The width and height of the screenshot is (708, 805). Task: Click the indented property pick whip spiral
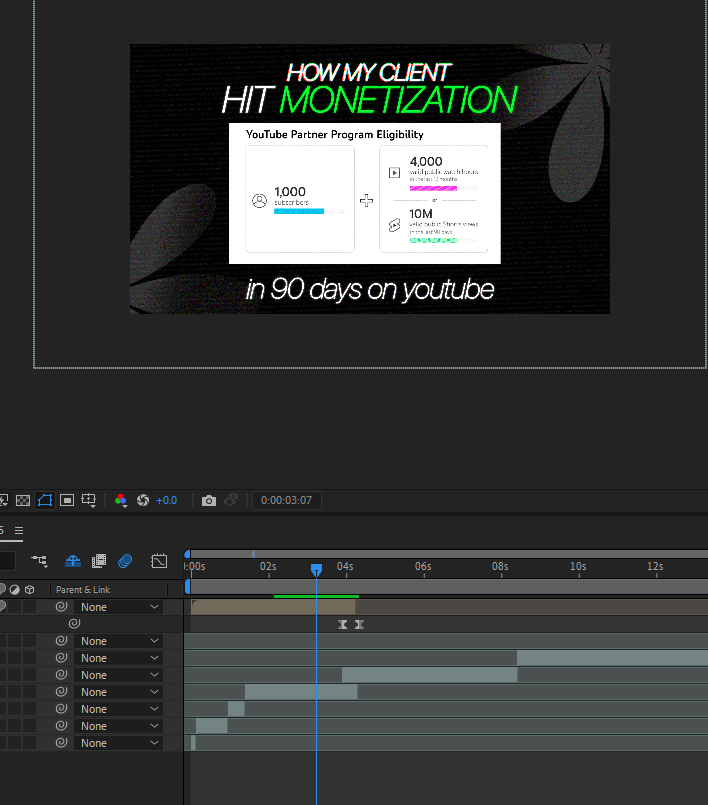coord(74,624)
